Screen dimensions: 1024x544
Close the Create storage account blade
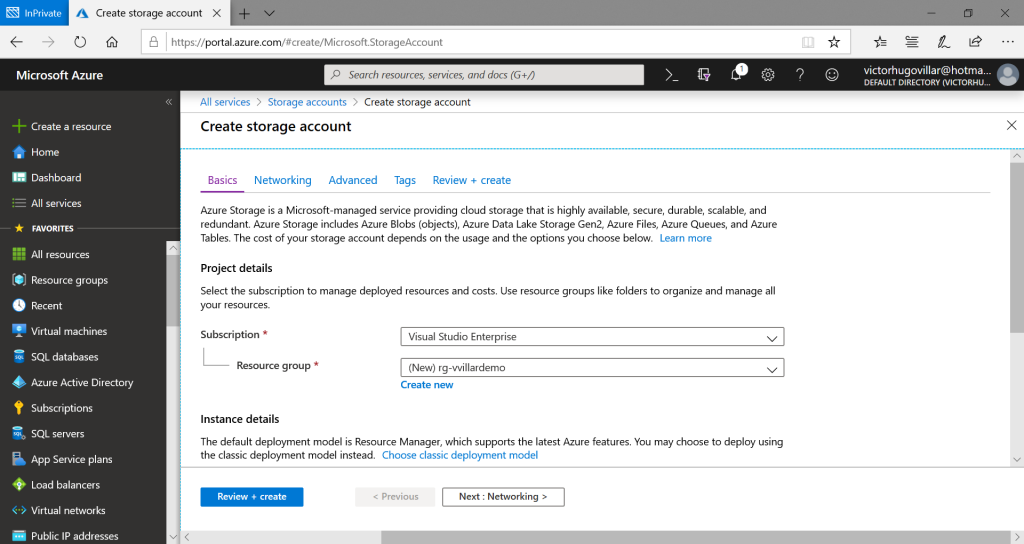1011,125
